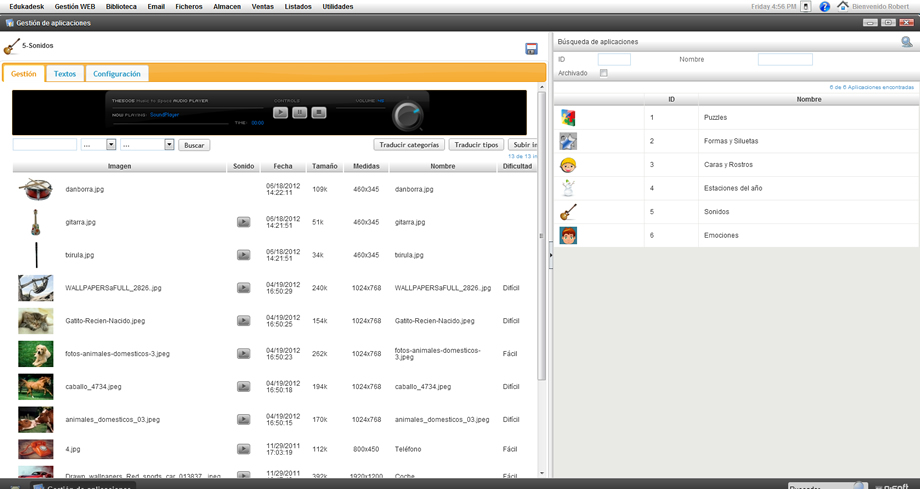The height and width of the screenshot is (489, 920).
Task: Click the partially visible Subir button
Action: 522,144
